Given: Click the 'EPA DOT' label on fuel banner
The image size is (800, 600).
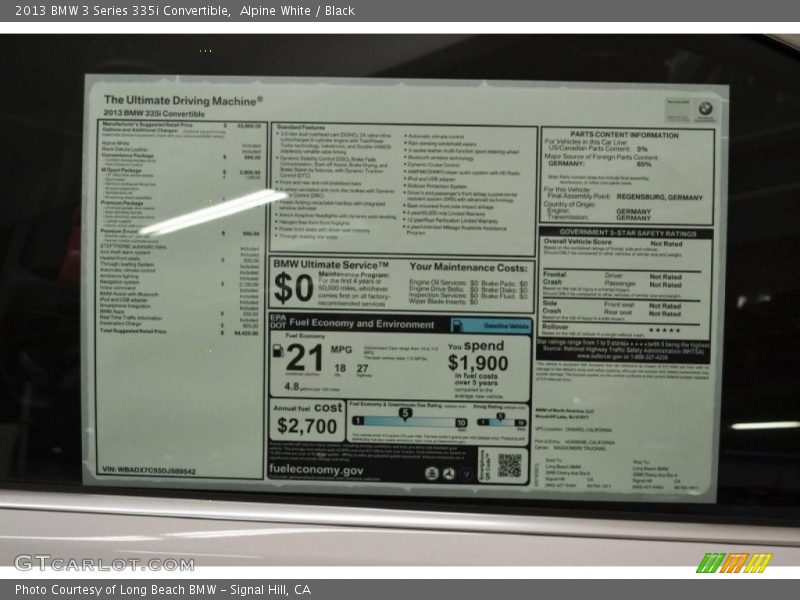Looking at the screenshot, I should pyautogui.click(x=278, y=321).
